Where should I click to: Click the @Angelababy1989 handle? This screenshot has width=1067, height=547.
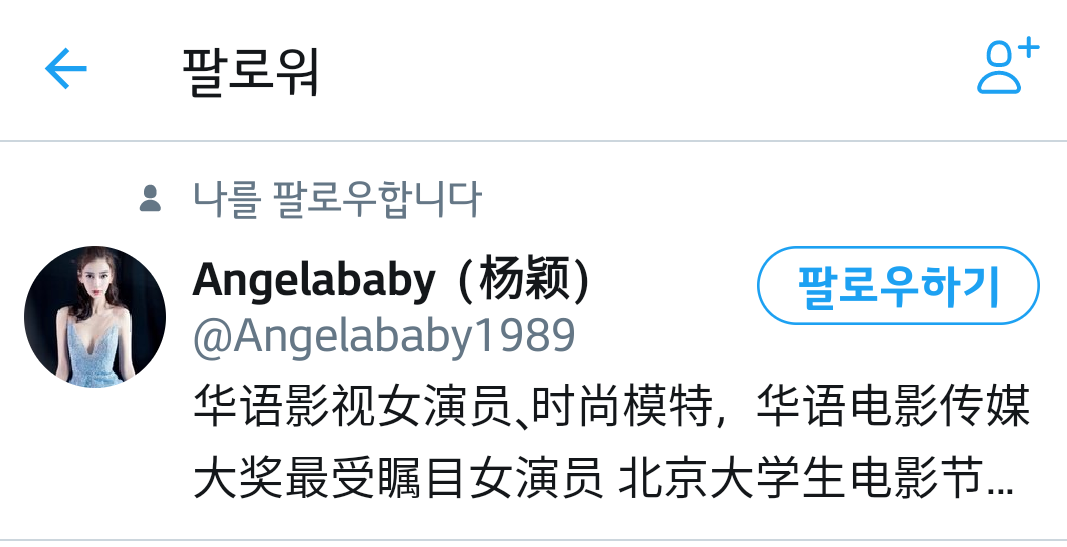384,335
